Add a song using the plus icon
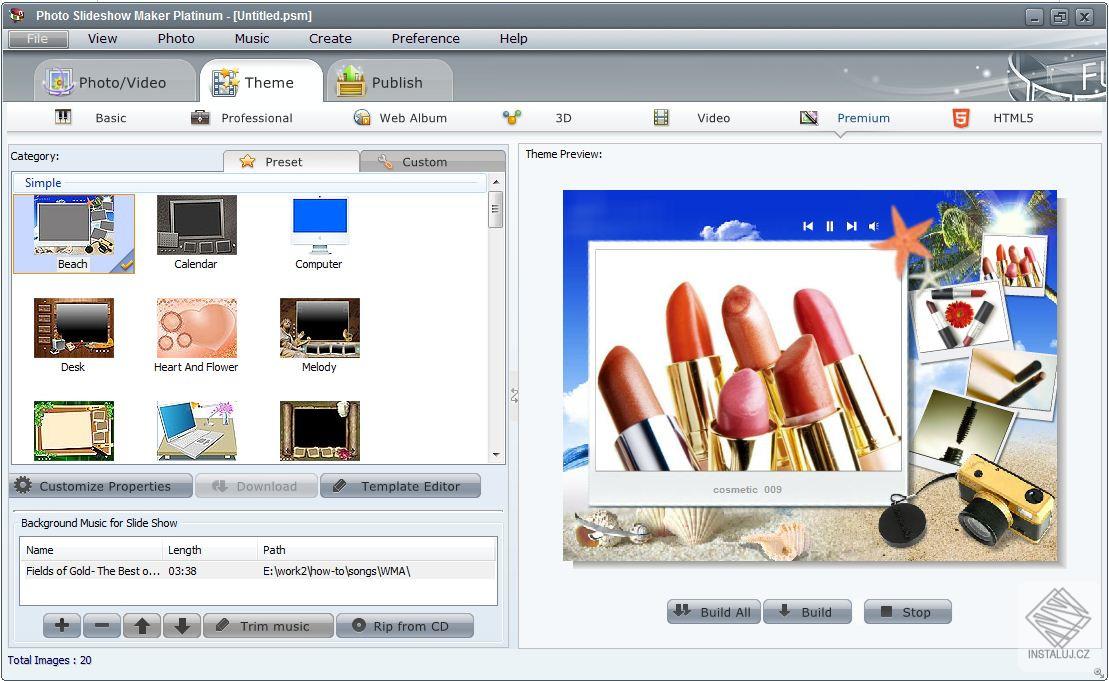 click(61, 625)
